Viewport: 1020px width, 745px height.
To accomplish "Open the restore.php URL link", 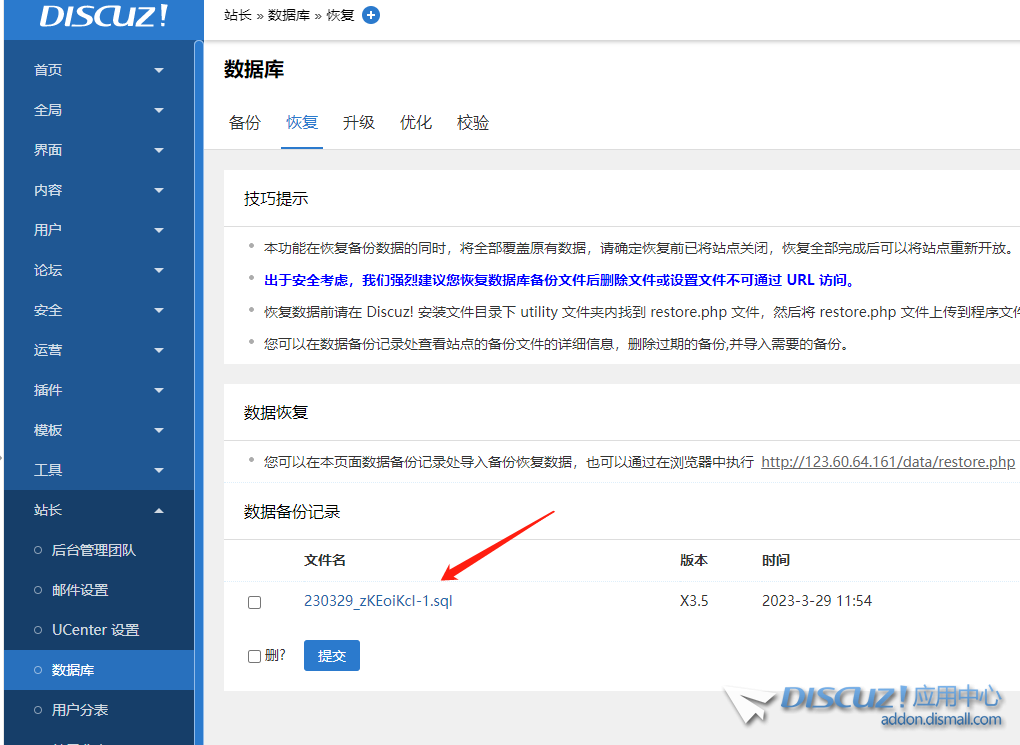I will click(x=888, y=462).
